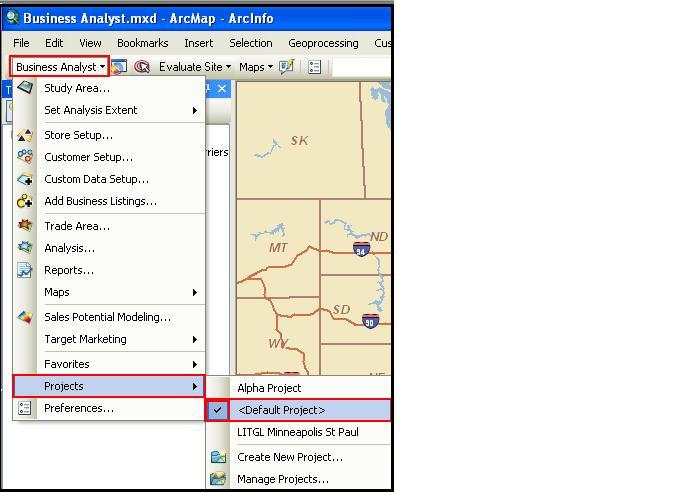Open the Geoprocessing menu
687x492 pixels.
coord(323,43)
